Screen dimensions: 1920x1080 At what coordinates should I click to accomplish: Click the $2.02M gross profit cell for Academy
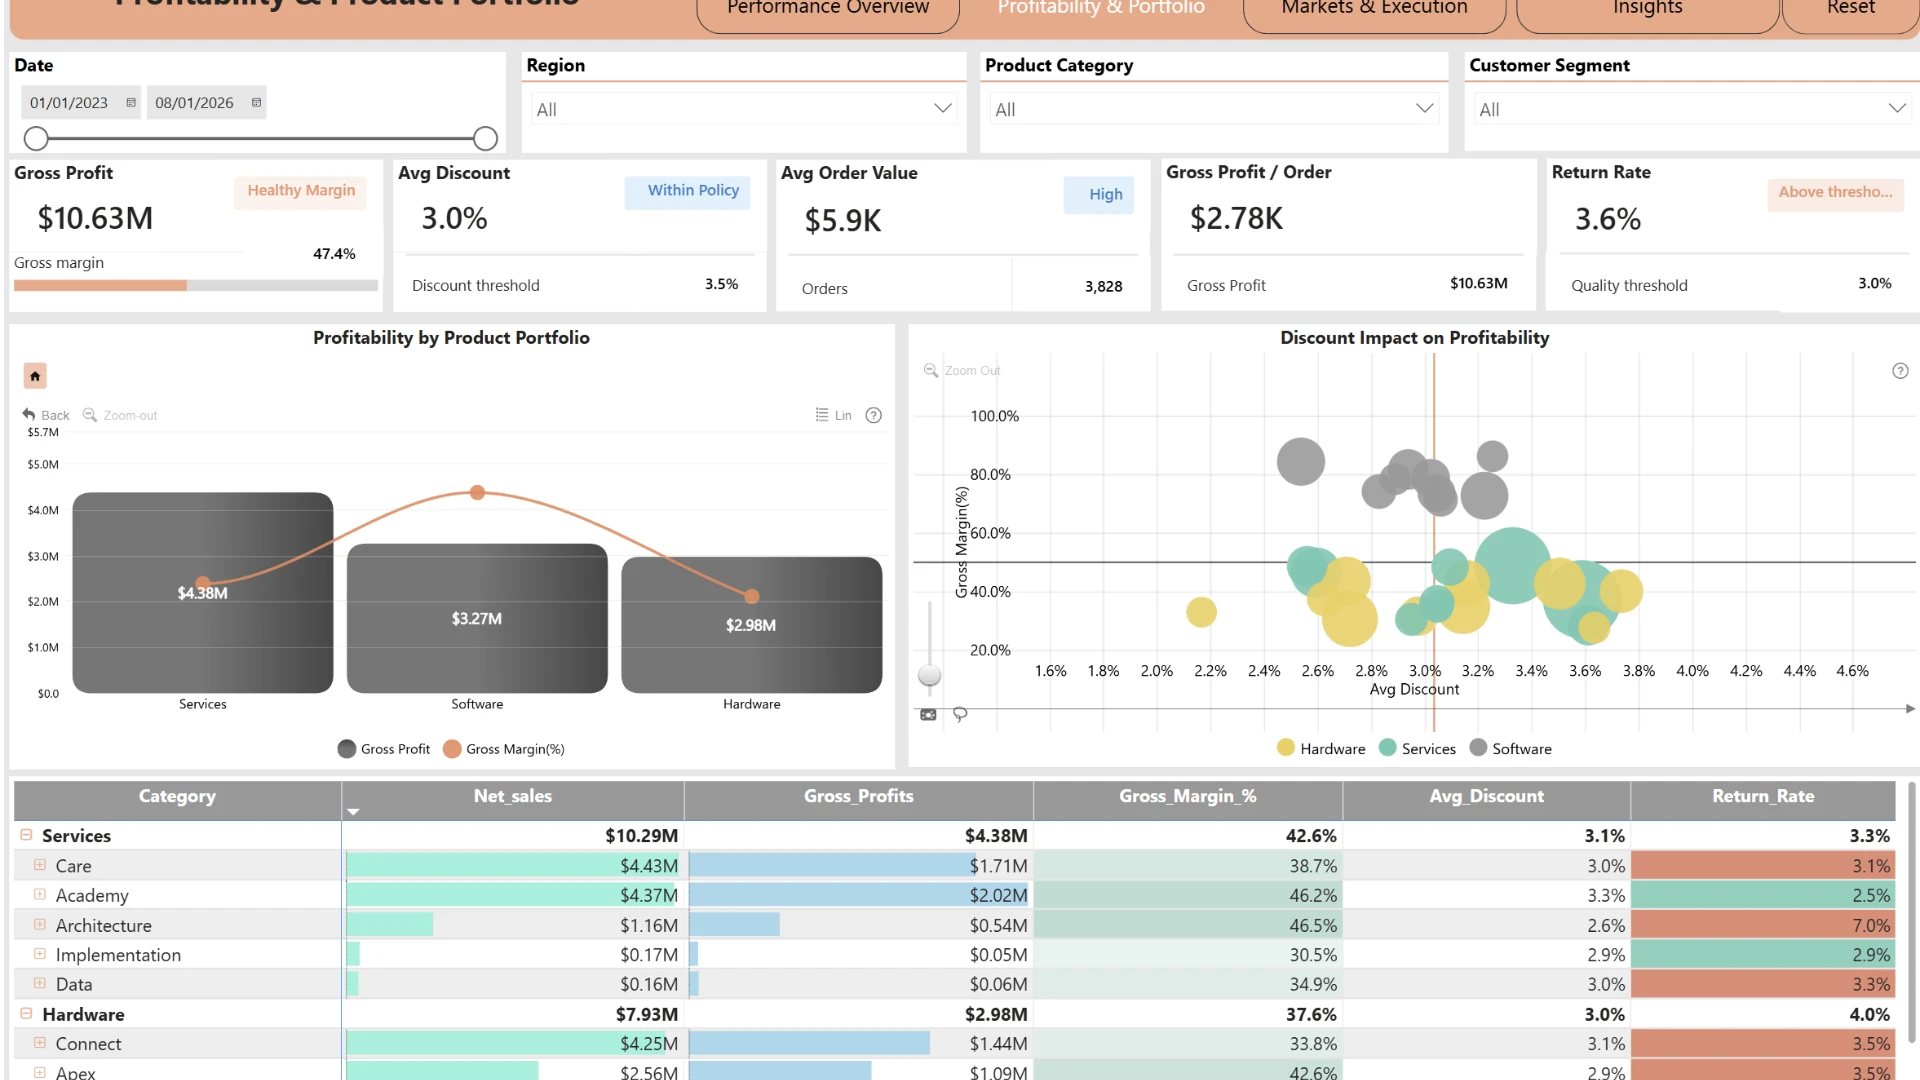coord(860,895)
